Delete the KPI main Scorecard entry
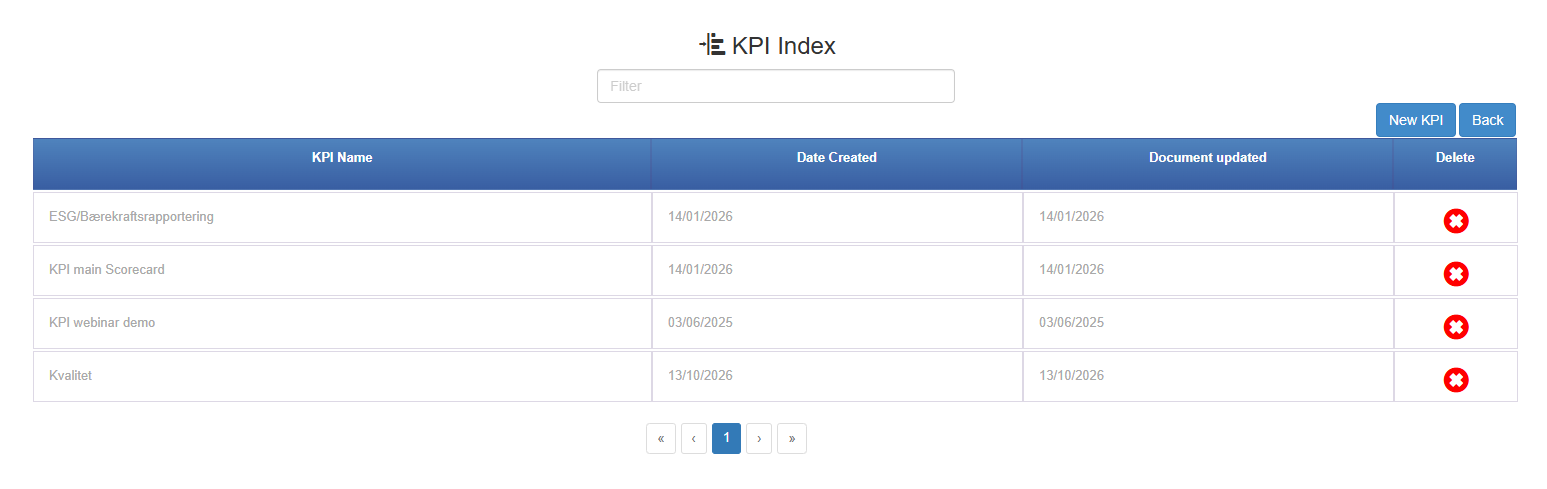The height and width of the screenshot is (489, 1547). (1456, 273)
